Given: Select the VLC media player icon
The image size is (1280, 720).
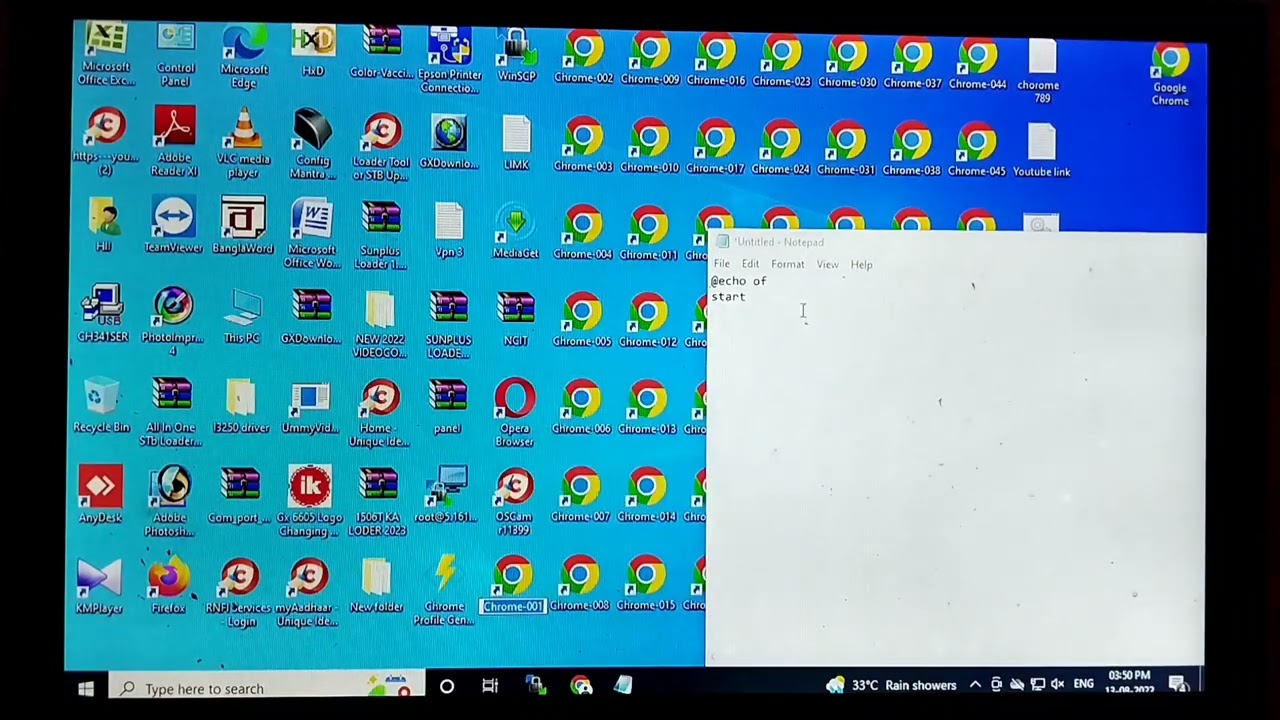Looking at the screenshot, I should pyautogui.click(x=243, y=143).
